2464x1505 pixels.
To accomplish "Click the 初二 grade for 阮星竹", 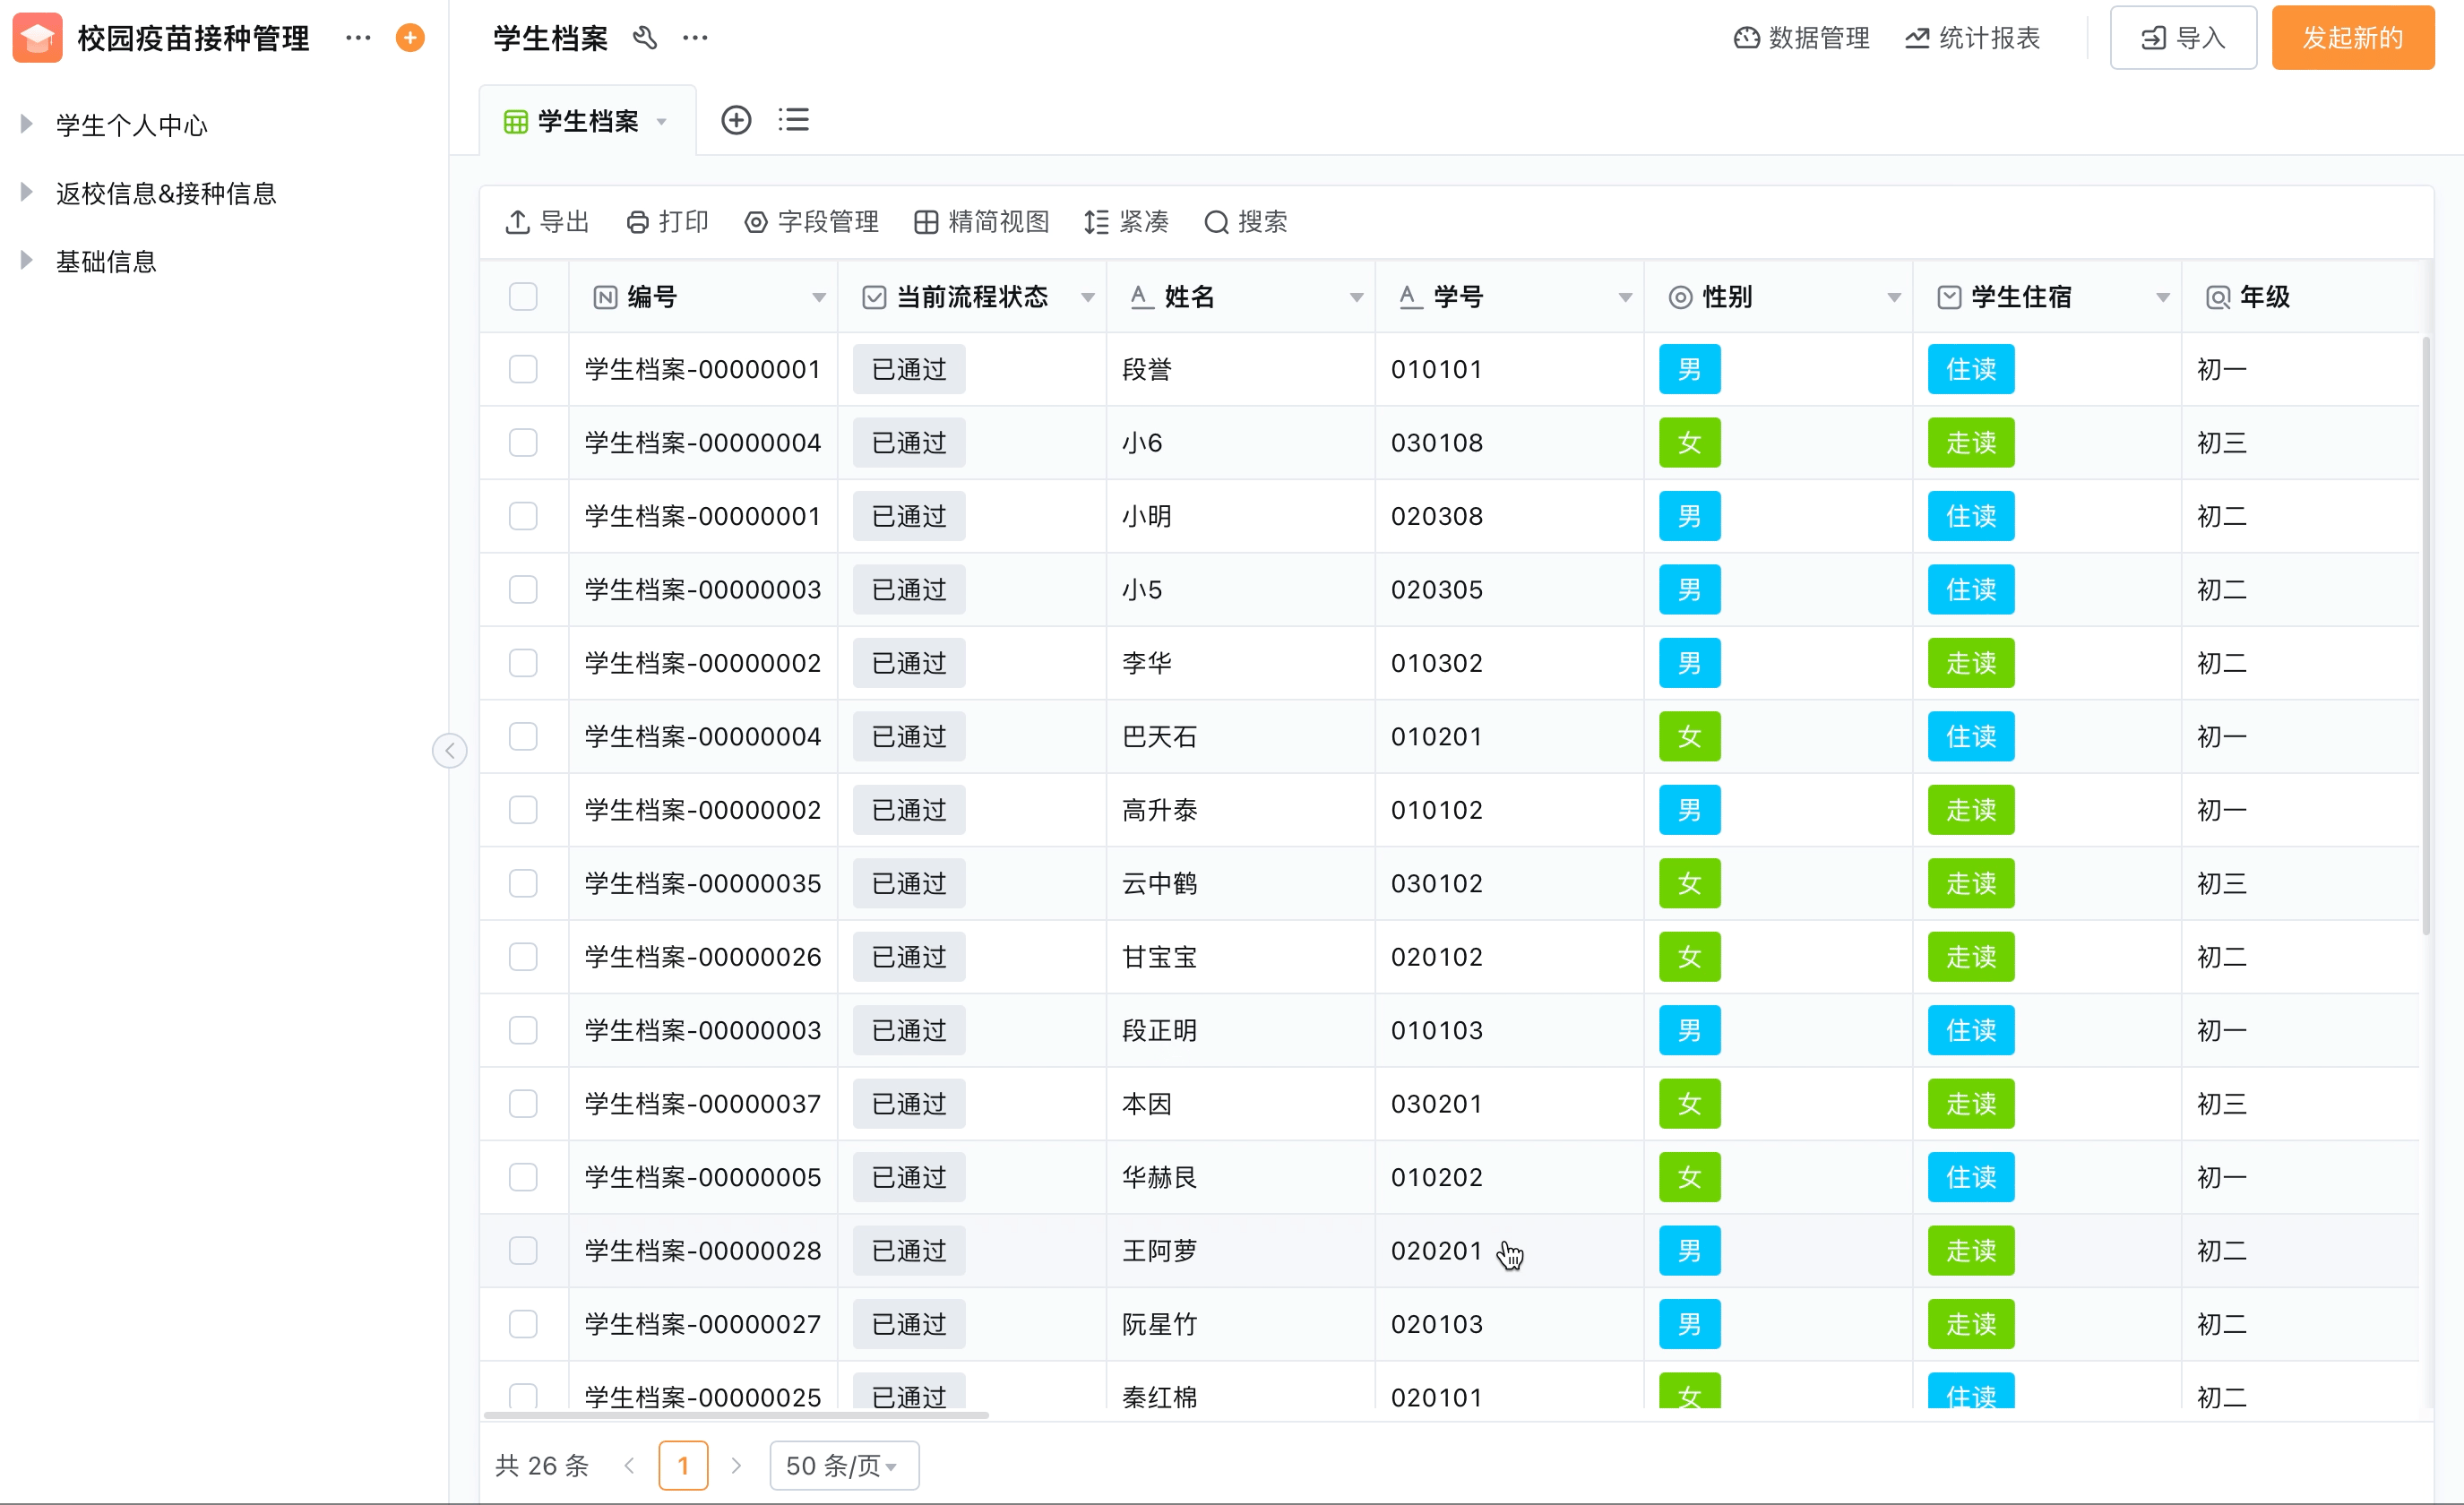I will click(2222, 1324).
